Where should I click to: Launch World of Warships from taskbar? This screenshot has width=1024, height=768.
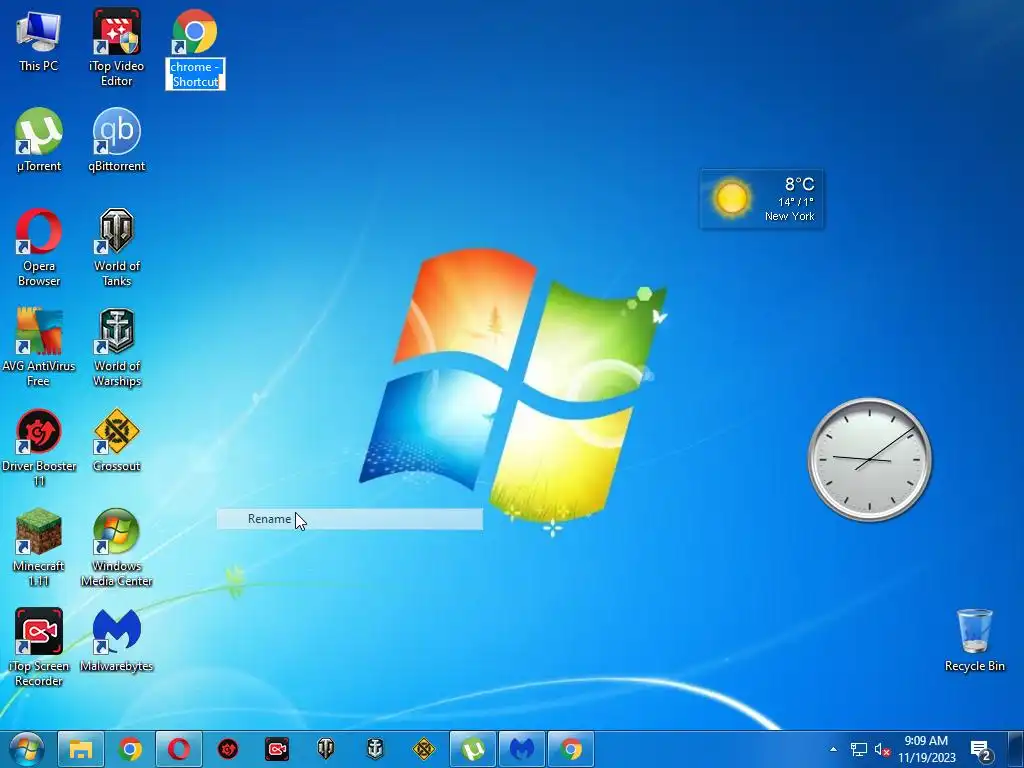click(375, 749)
